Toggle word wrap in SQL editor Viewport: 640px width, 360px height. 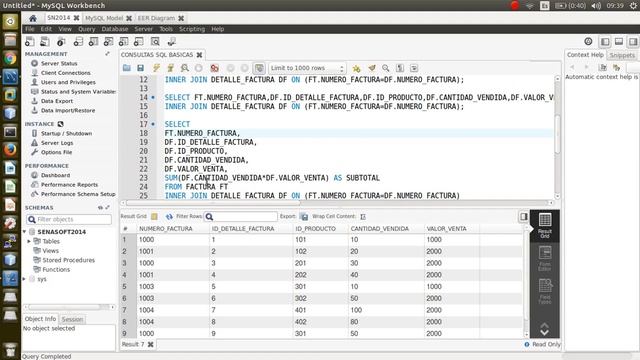(414, 68)
